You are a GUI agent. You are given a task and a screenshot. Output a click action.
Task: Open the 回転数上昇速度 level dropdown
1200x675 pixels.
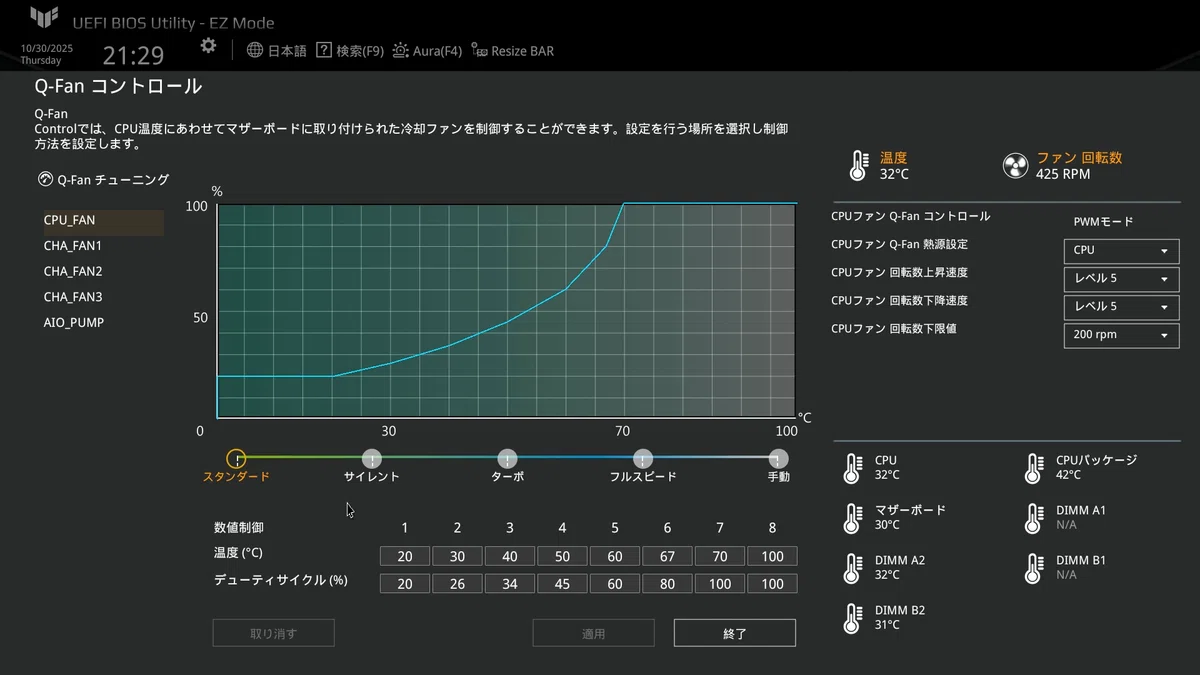point(1121,279)
